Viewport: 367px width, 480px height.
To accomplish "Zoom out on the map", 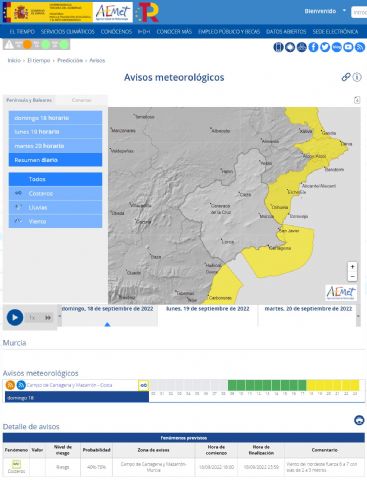I will click(352, 276).
